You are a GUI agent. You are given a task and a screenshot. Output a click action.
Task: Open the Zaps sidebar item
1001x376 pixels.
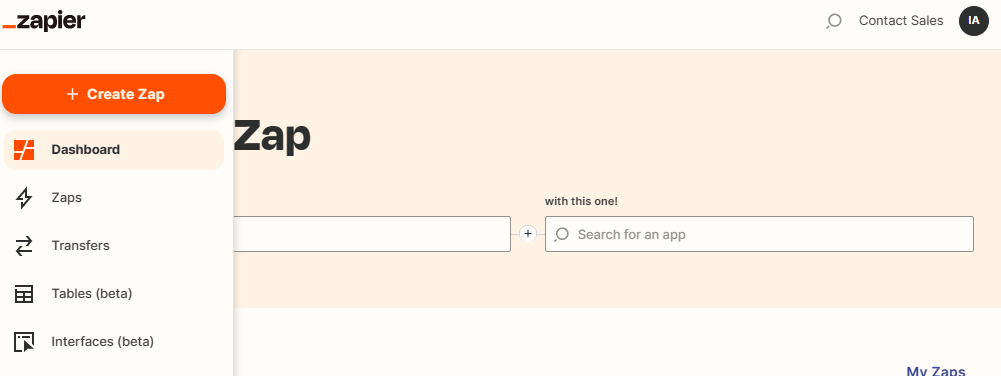(114, 198)
